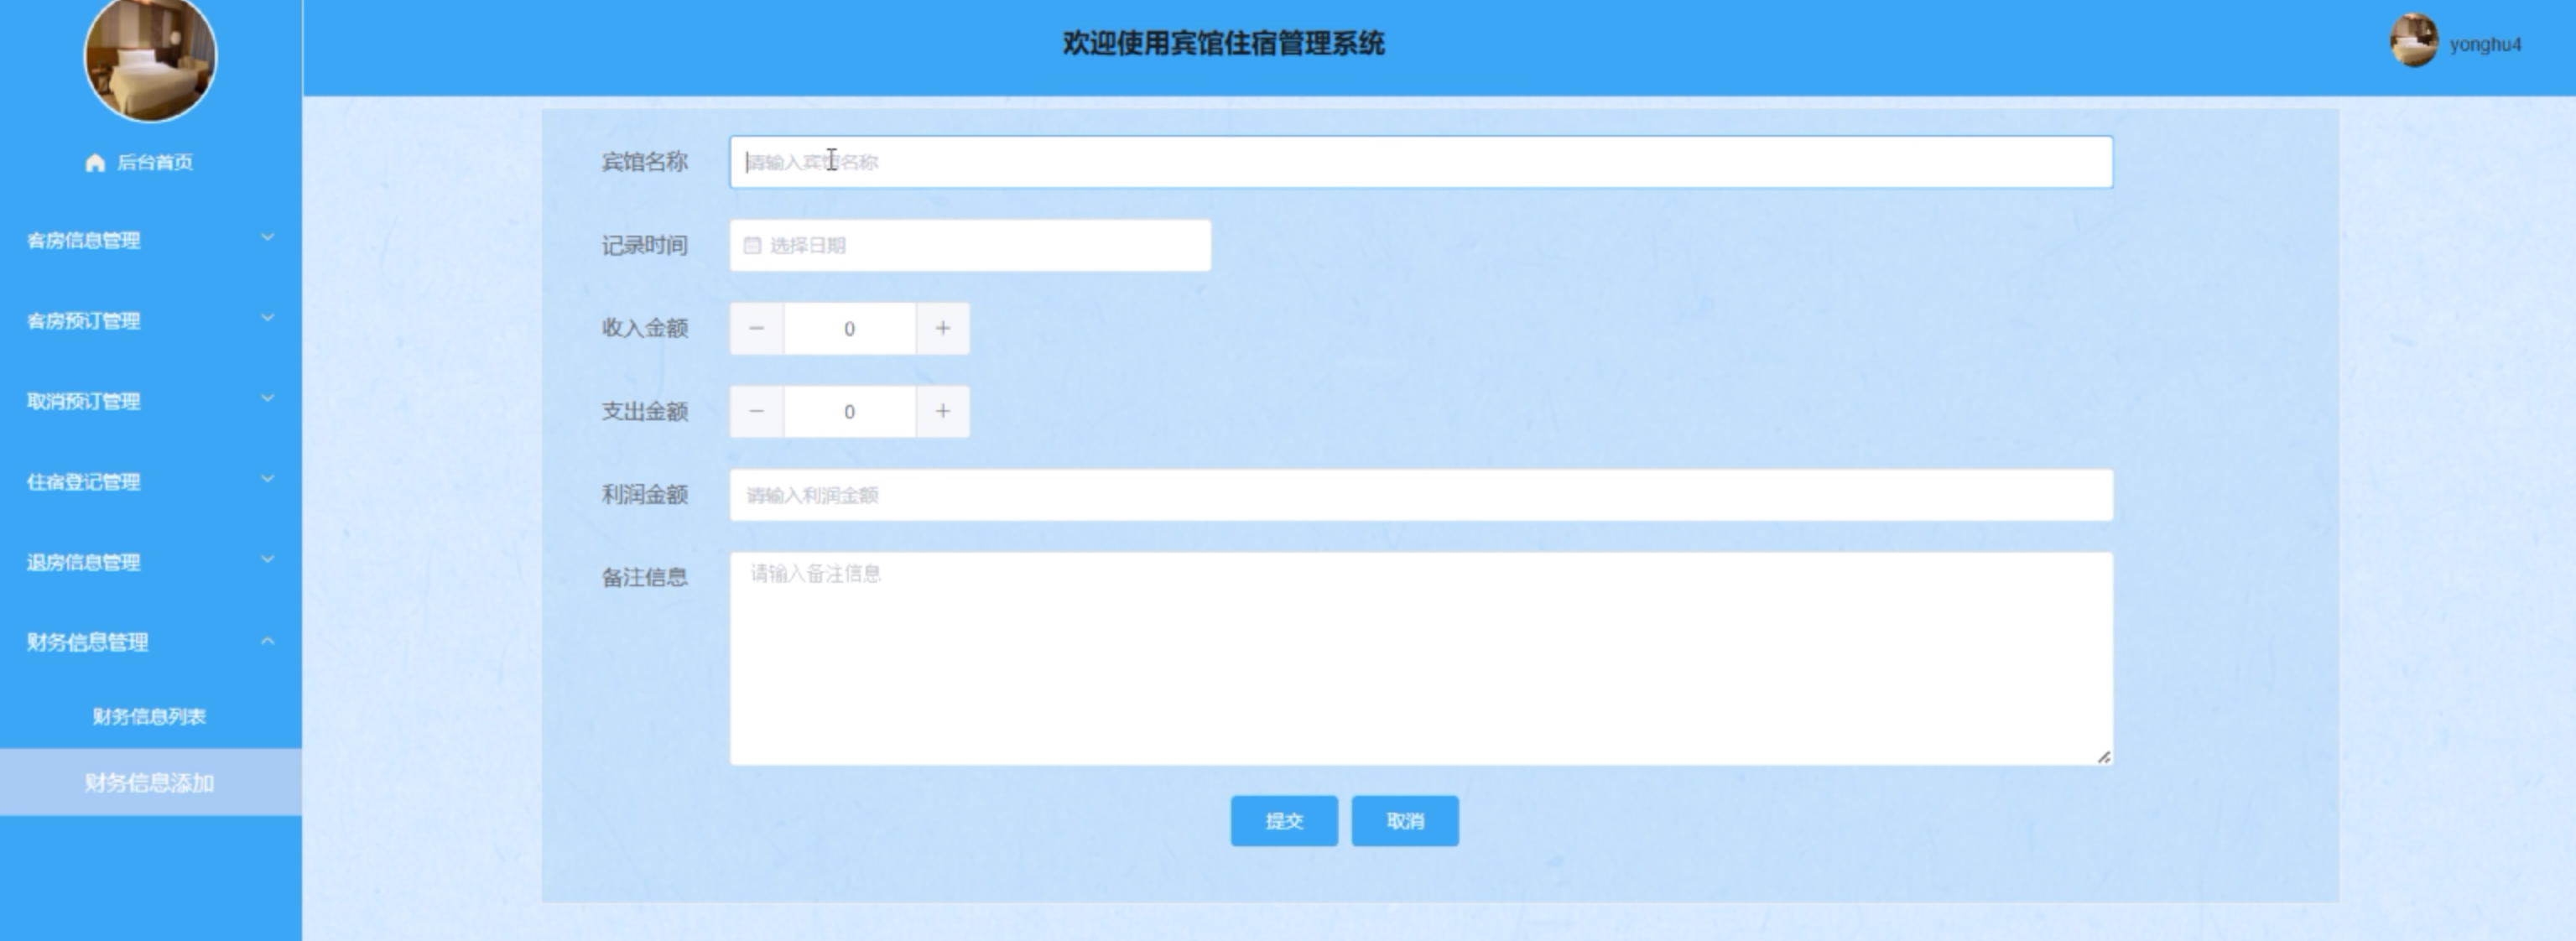
Task: Expand 取消预订管理 menu
Action: [x=150, y=401]
